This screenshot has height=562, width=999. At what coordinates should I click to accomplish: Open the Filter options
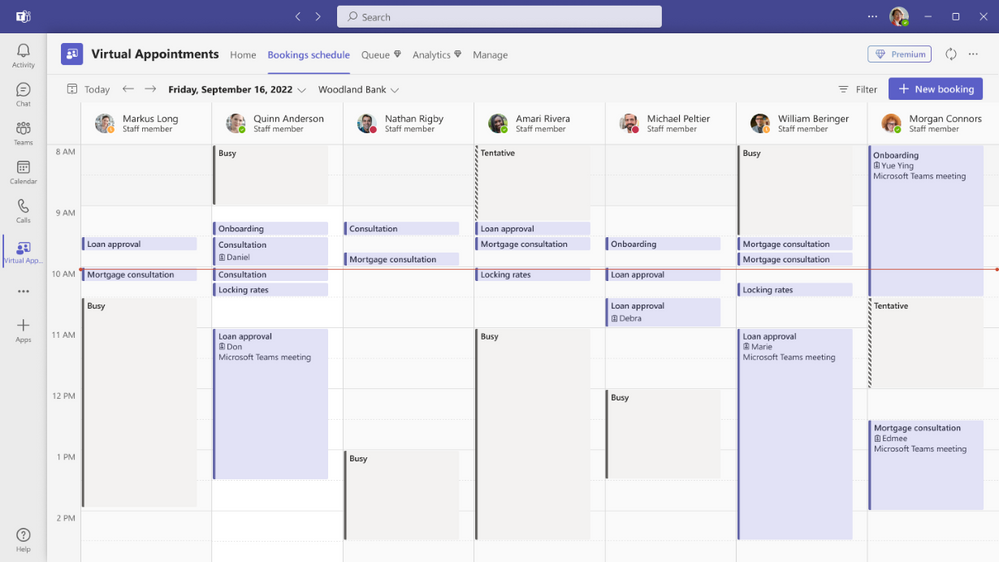coord(857,89)
